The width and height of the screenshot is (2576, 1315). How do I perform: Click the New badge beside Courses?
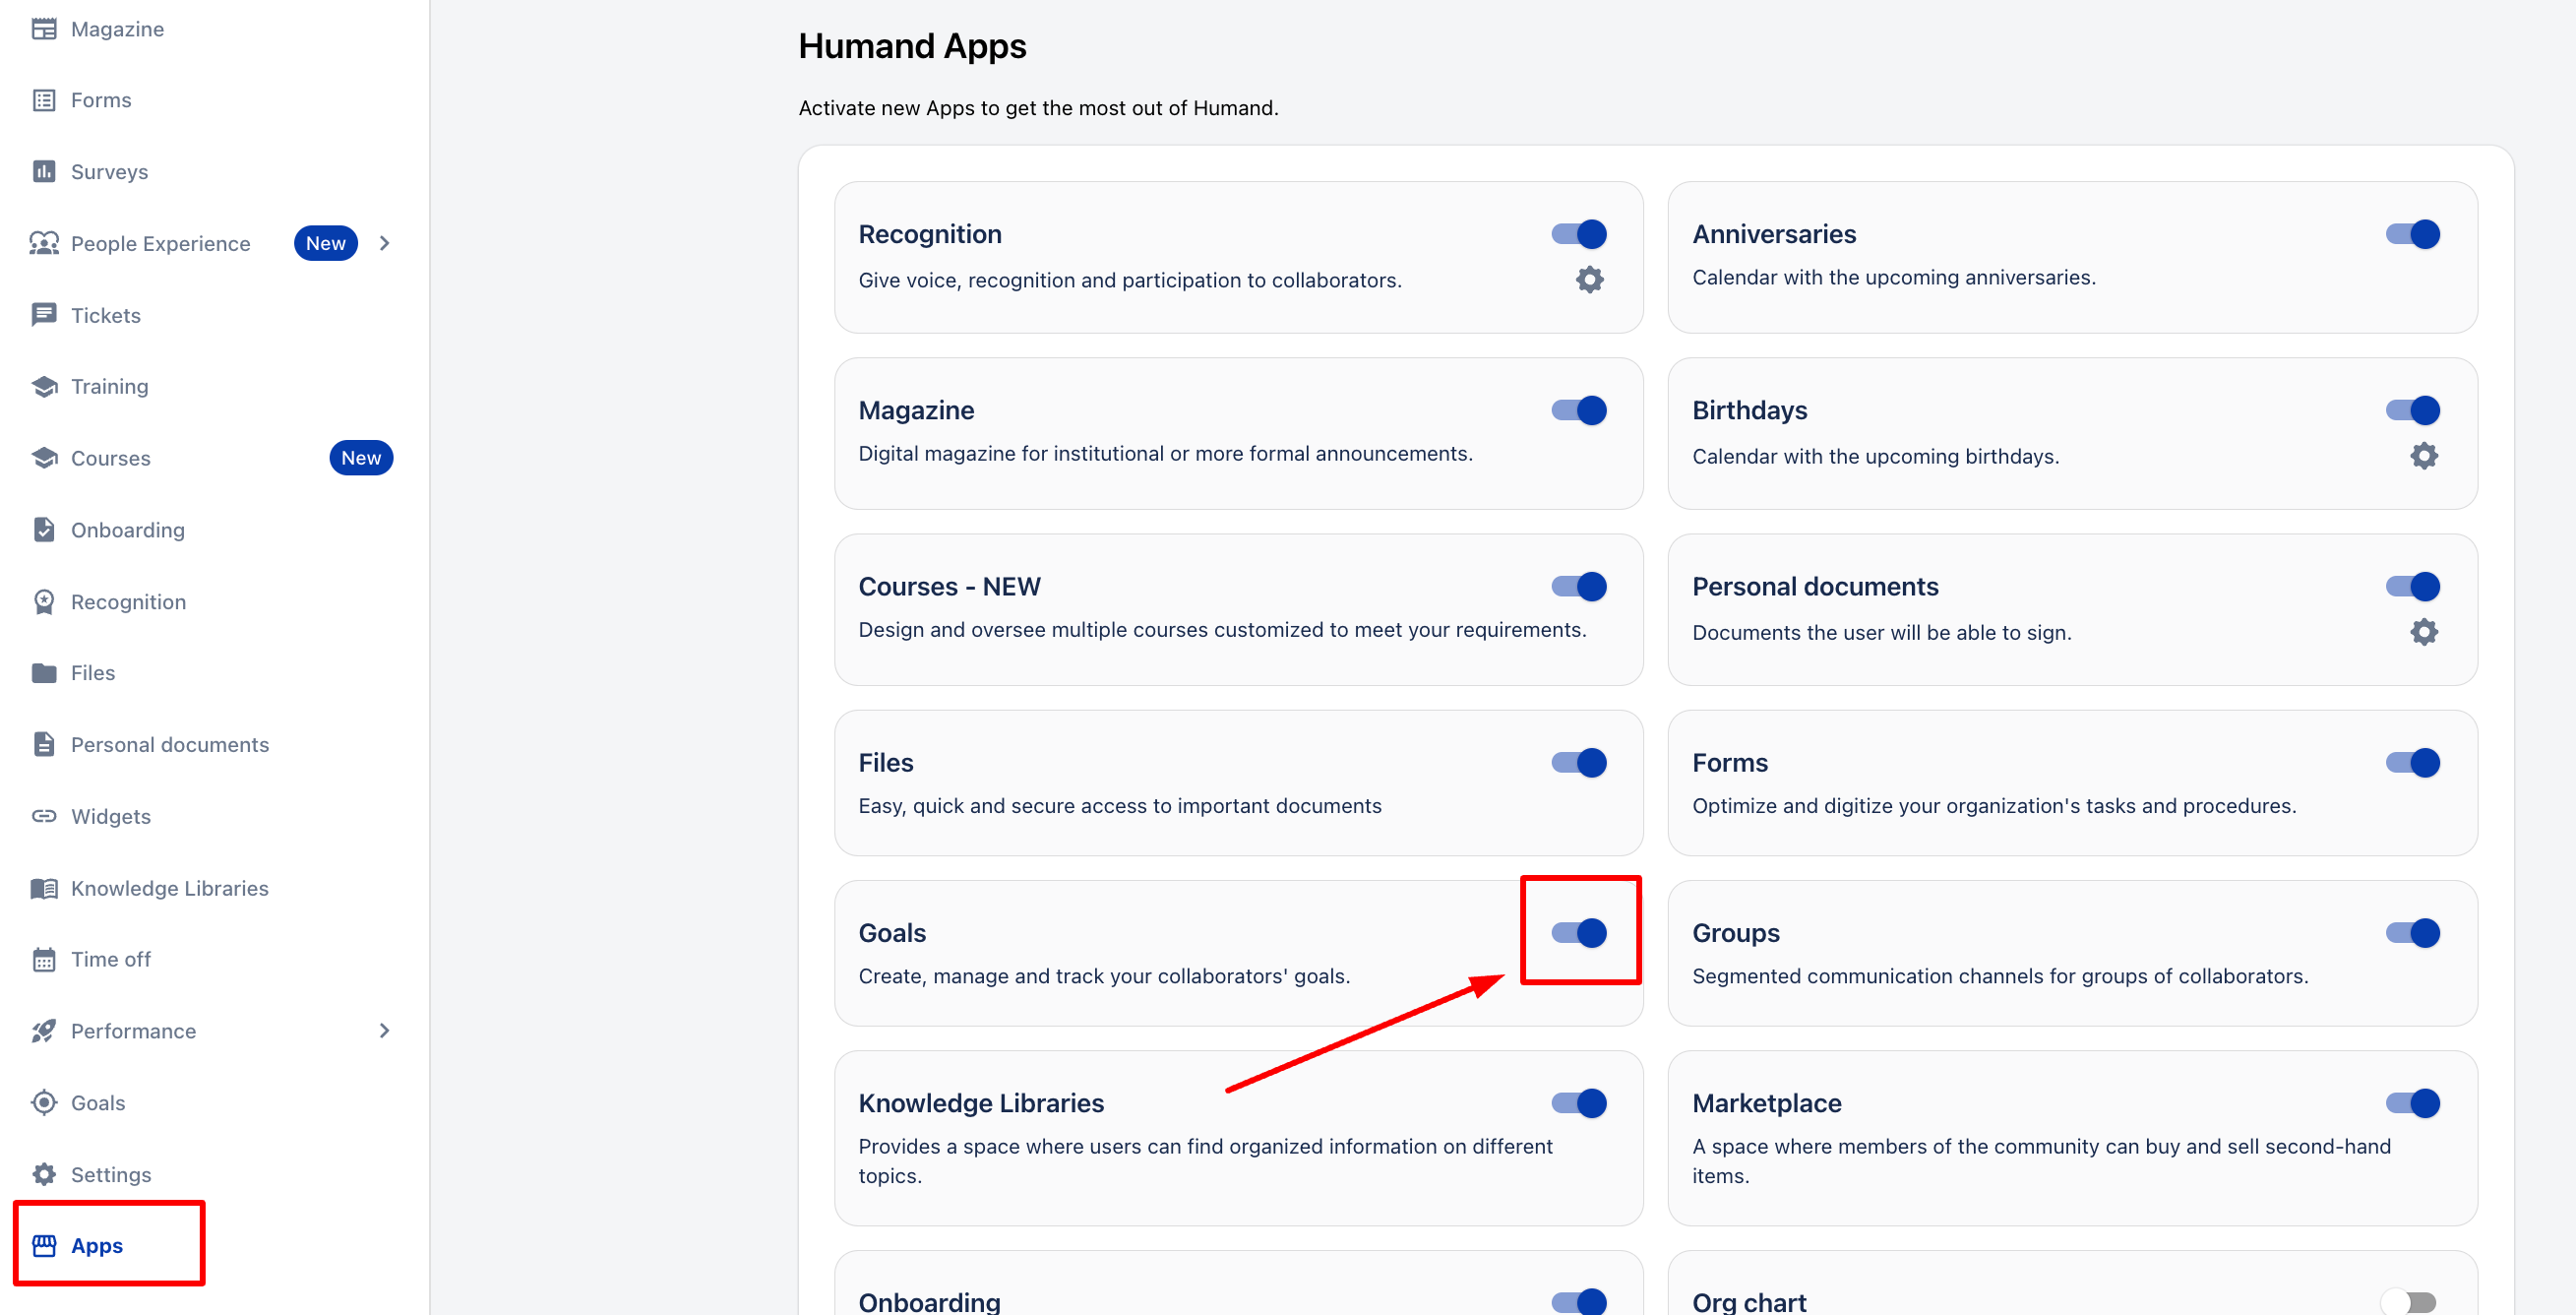point(361,458)
